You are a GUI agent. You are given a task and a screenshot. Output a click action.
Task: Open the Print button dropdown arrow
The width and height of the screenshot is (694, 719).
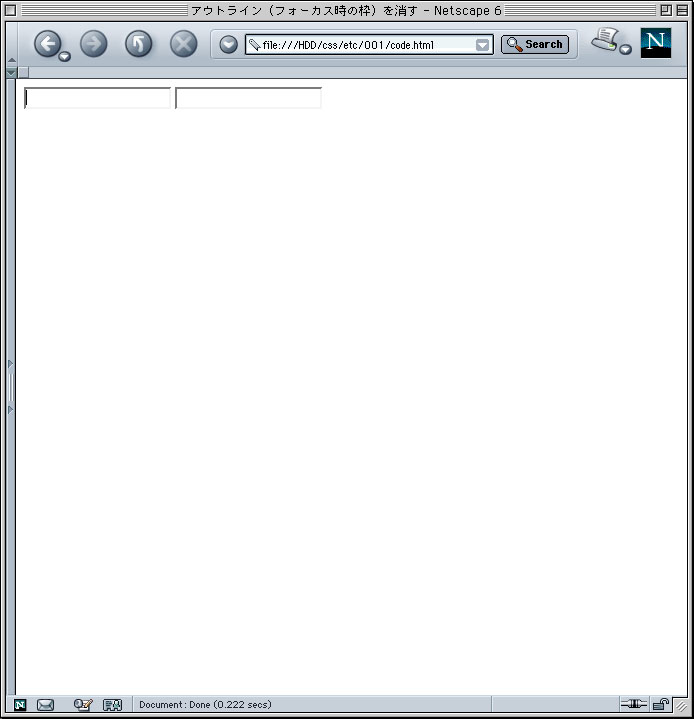pos(626,50)
